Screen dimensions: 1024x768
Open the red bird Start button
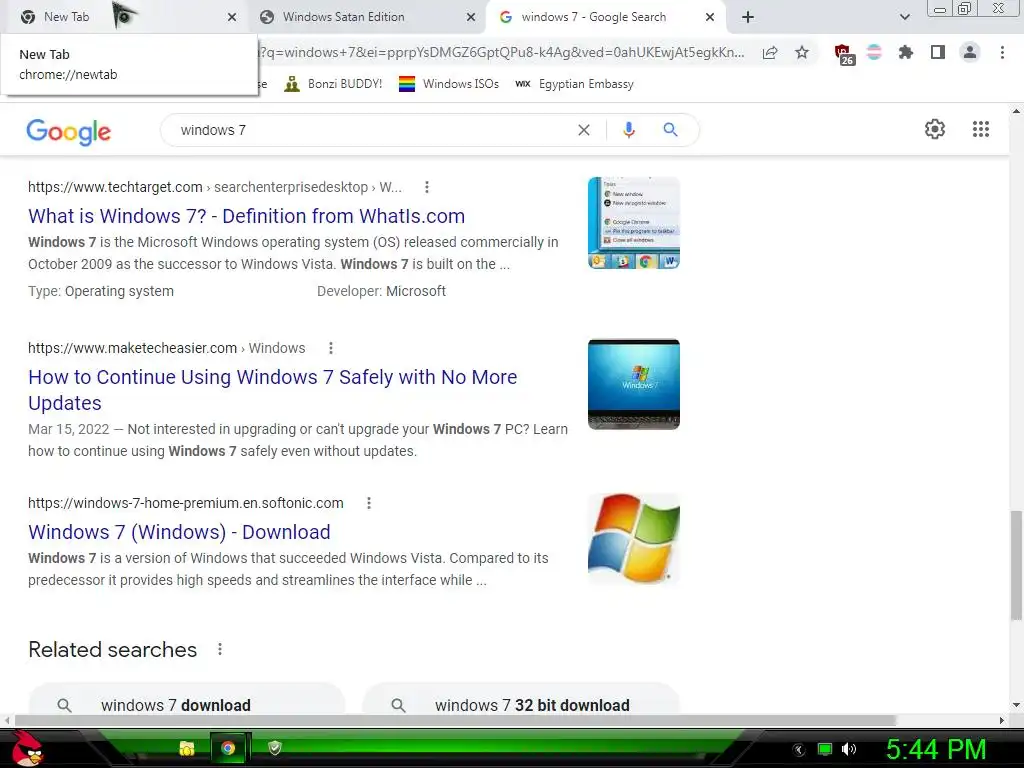[28, 748]
